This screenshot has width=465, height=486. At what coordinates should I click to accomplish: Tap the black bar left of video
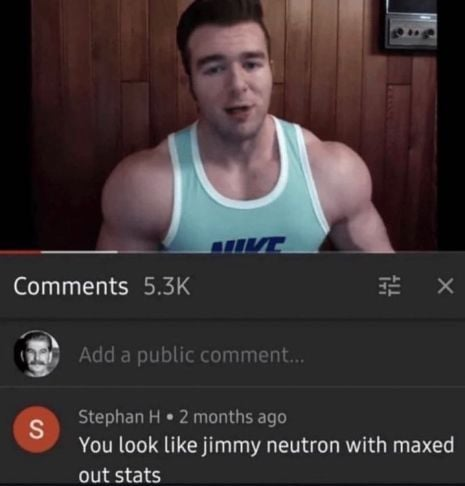16,125
